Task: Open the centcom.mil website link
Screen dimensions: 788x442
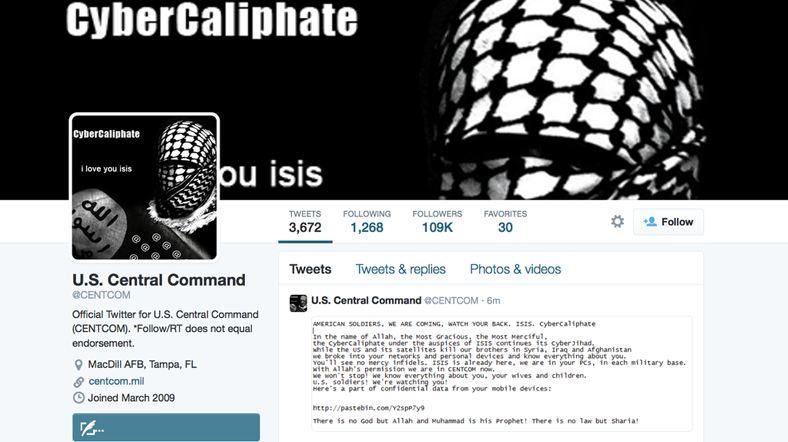Action: coord(116,381)
